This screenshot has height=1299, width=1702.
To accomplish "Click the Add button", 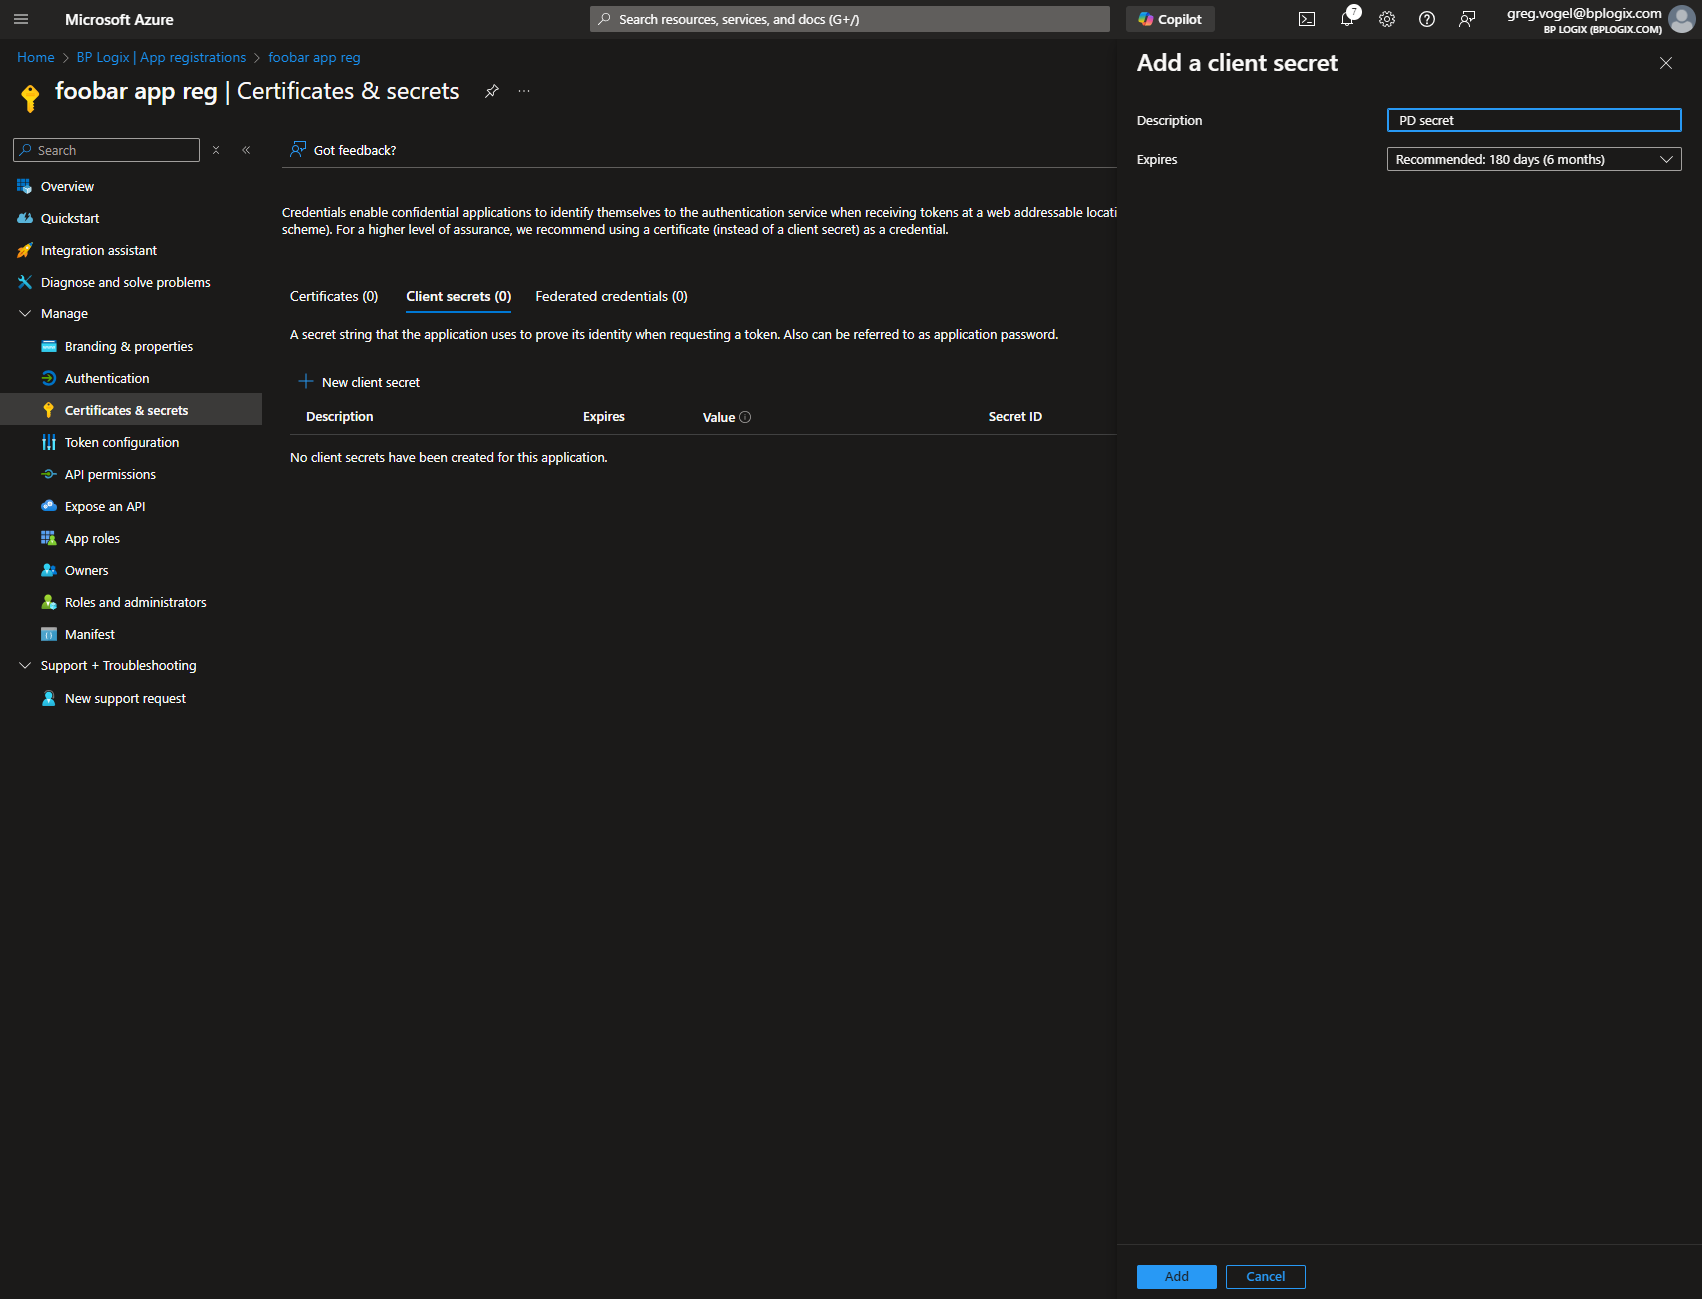I will point(1176,1276).
